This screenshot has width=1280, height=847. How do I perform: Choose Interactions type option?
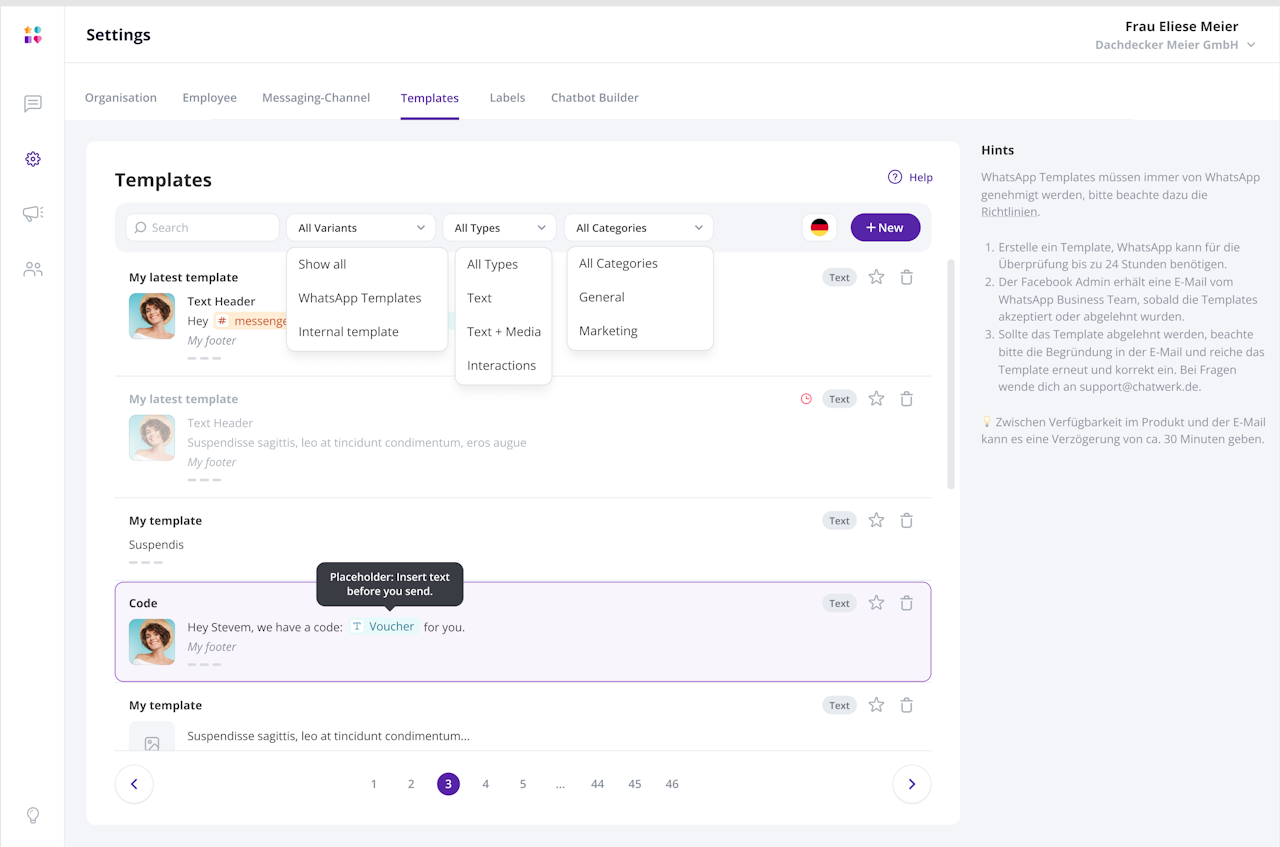click(x=503, y=366)
